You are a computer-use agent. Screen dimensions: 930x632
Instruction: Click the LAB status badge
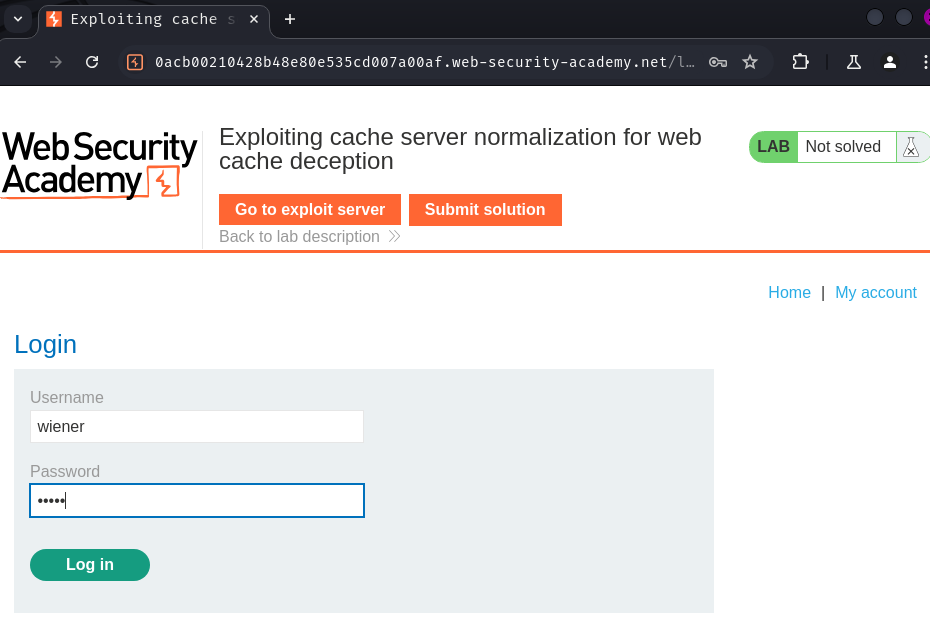(x=773, y=146)
